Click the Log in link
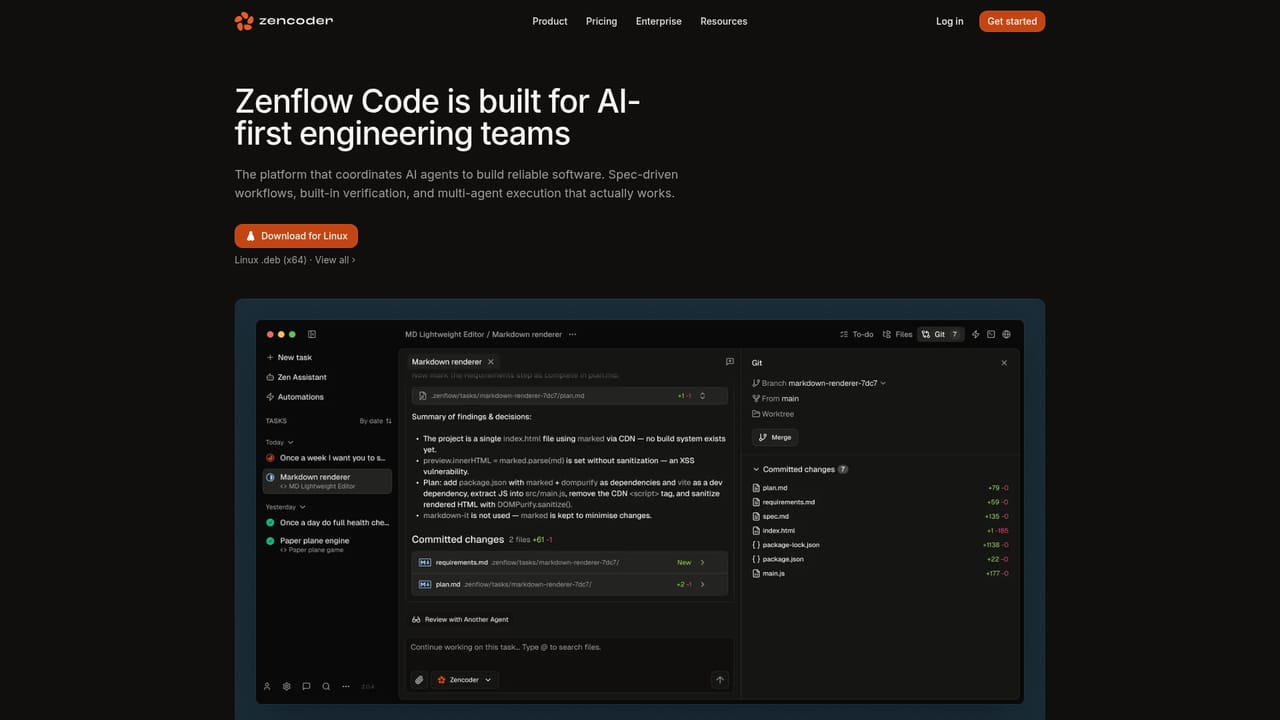This screenshot has height=720, width=1280. pyautogui.click(x=949, y=21)
